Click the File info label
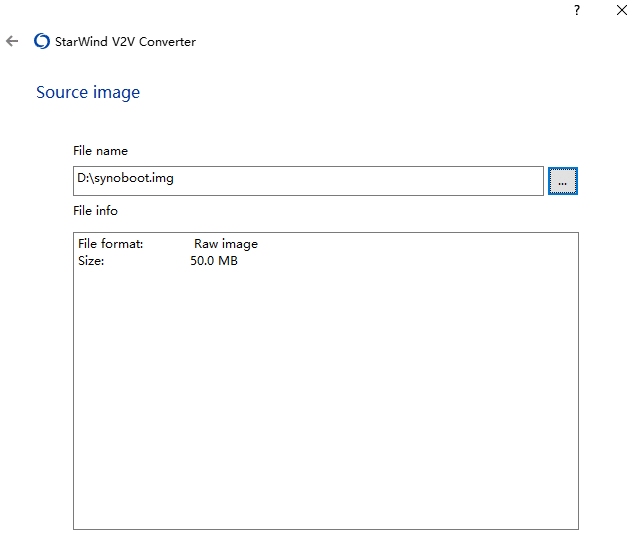The image size is (643, 560). pyautogui.click(x=95, y=211)
